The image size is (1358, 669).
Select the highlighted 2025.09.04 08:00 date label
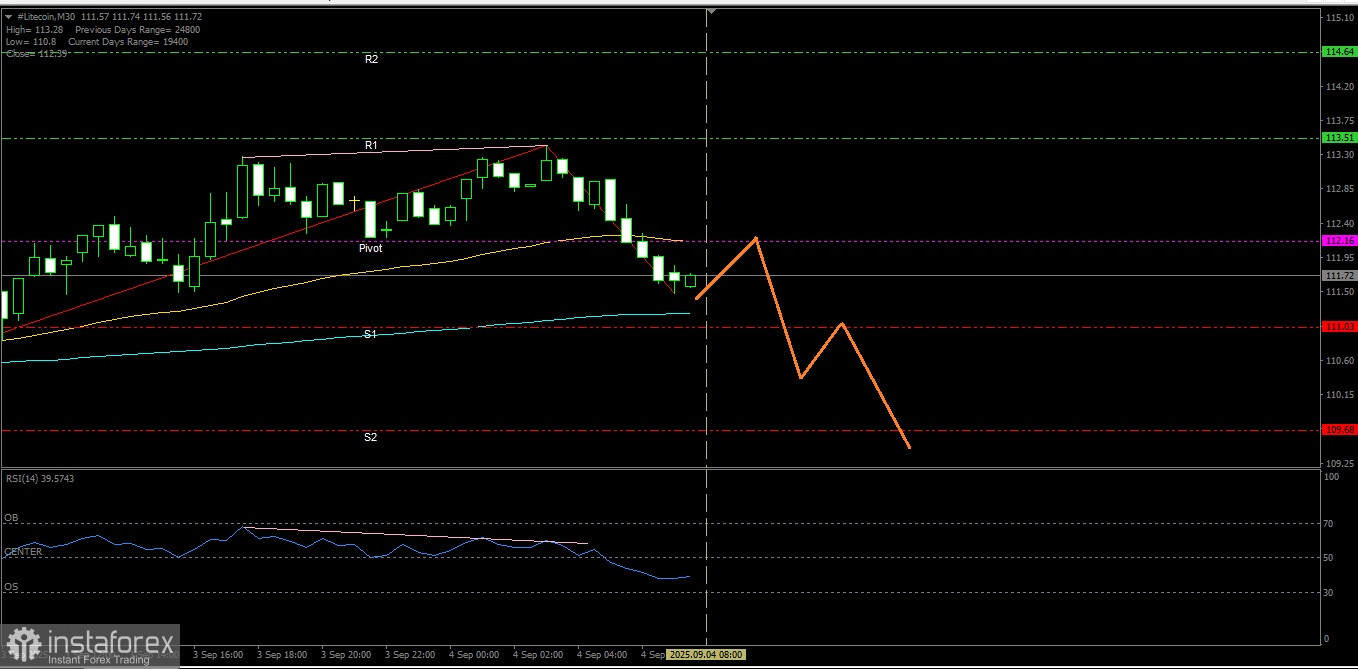point(706,654)
